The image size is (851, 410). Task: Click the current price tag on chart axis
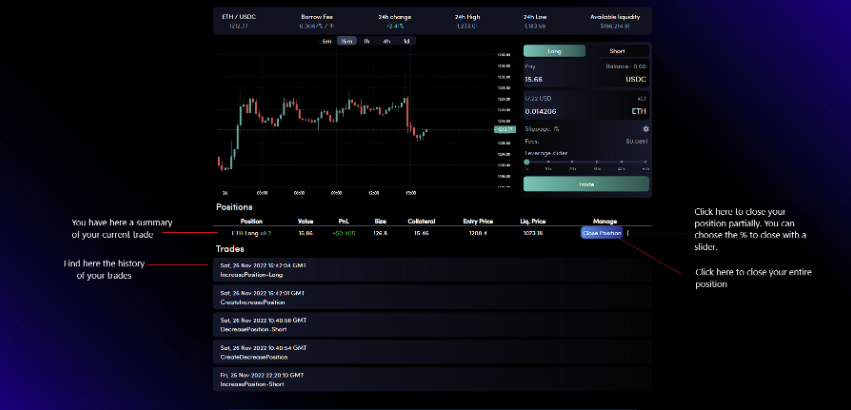coord(504,129)
